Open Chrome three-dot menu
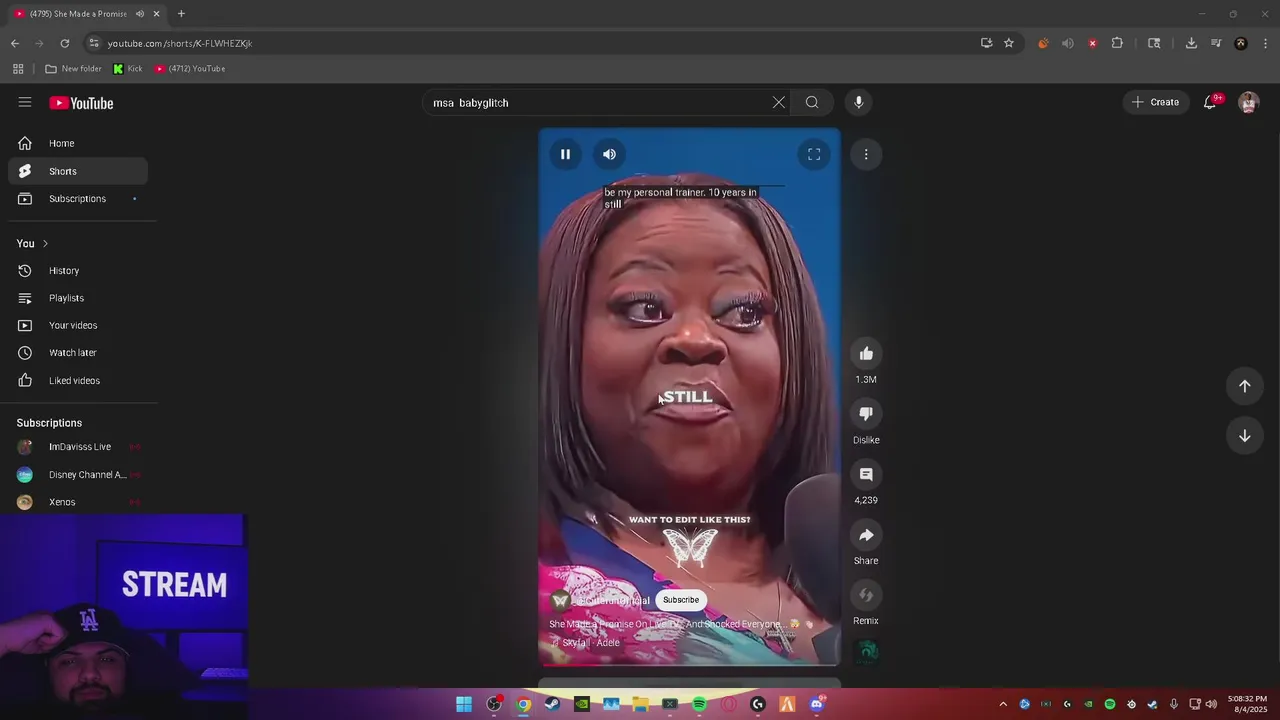This screenshot has width=1280, height=720. pyautogui.click(x=1266, y=43)
